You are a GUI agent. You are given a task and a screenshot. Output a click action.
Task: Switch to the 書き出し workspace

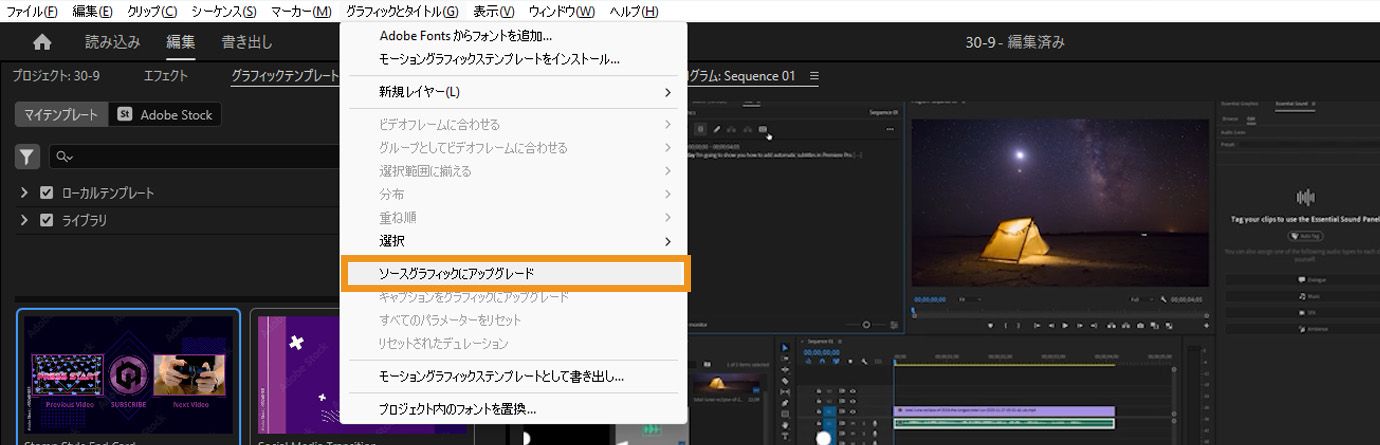coord(247,42)
